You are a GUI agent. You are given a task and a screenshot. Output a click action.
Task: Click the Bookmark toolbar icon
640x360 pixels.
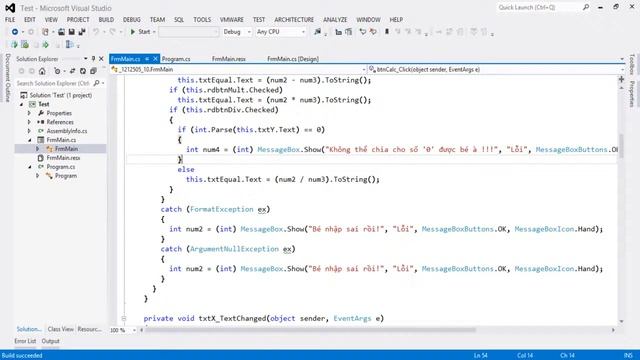click(387, 31)
